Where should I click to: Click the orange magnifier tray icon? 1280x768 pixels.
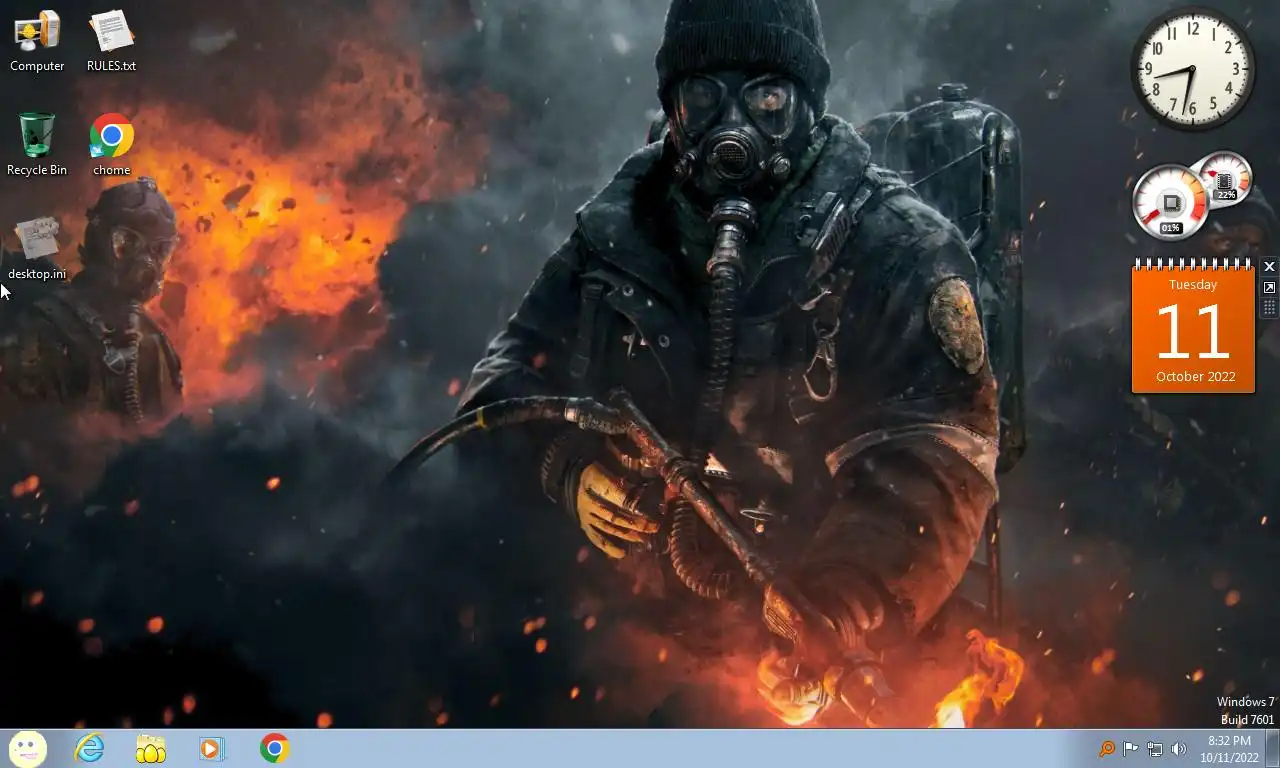click(x=1107, y=749)
